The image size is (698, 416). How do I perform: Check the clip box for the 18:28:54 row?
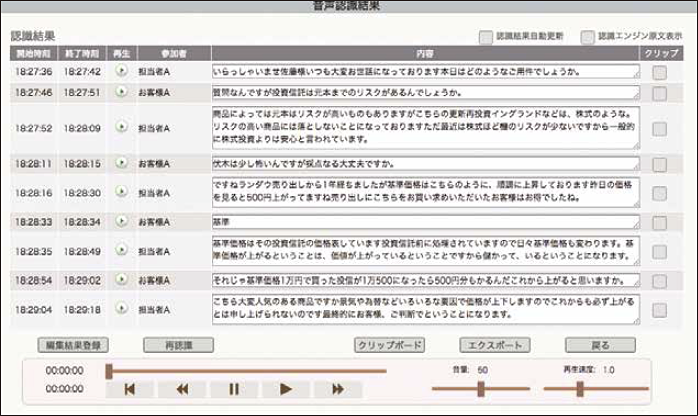[x=659, y=280]
